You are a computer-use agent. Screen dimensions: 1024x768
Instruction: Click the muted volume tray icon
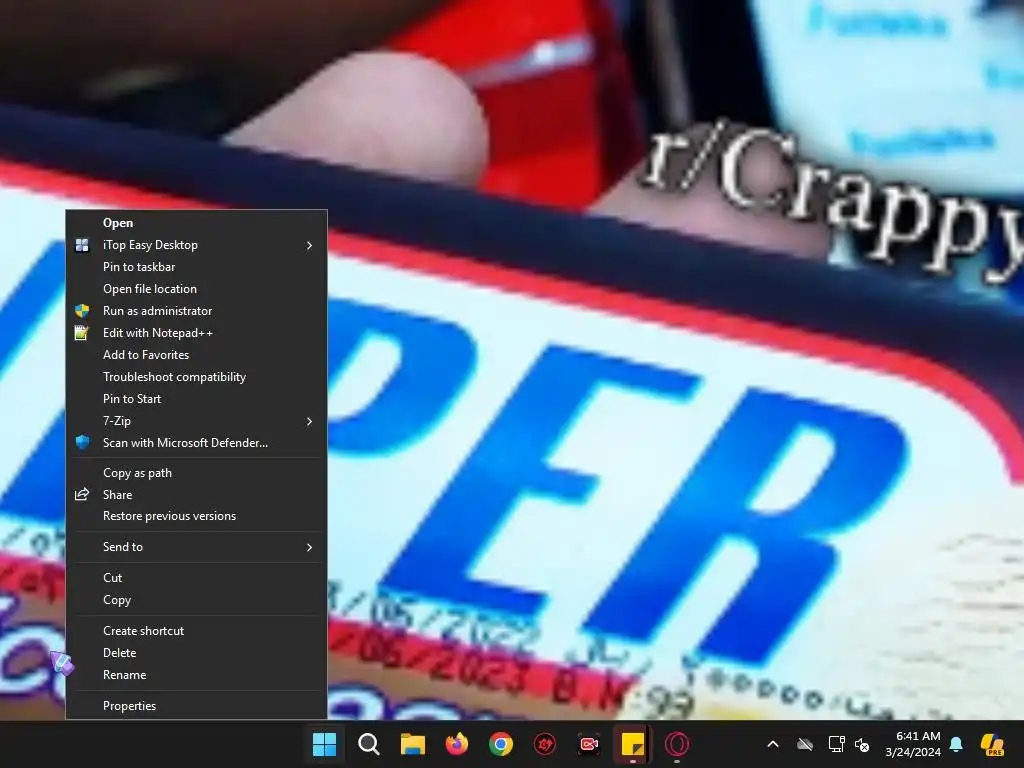[x=862, y=744]
